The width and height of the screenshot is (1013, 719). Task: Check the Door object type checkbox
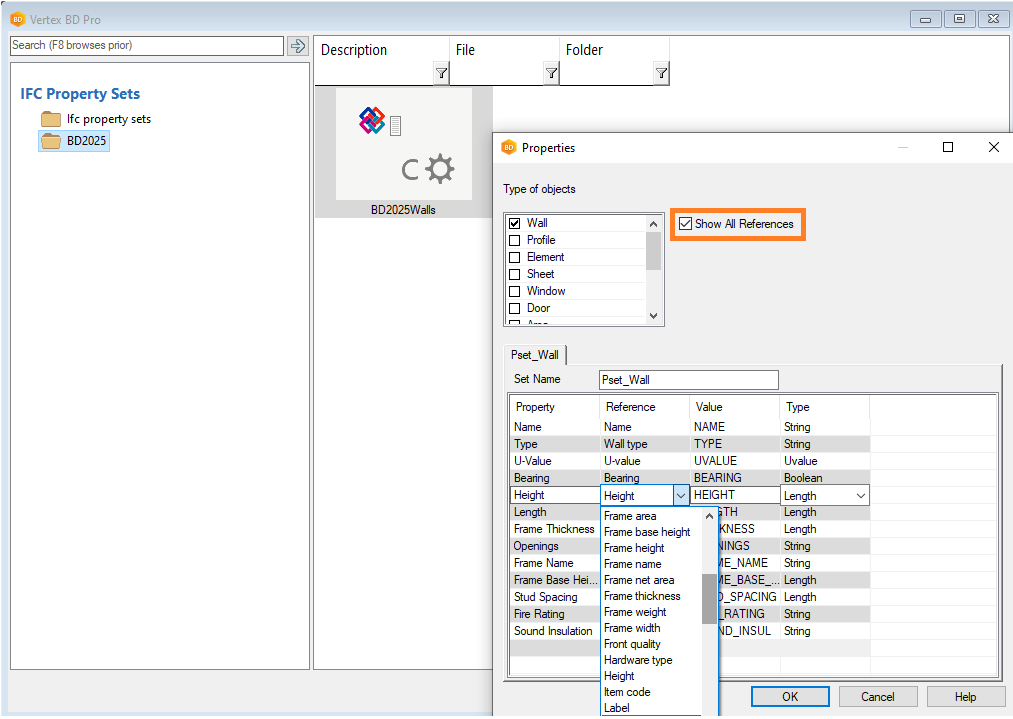point(515,308)
